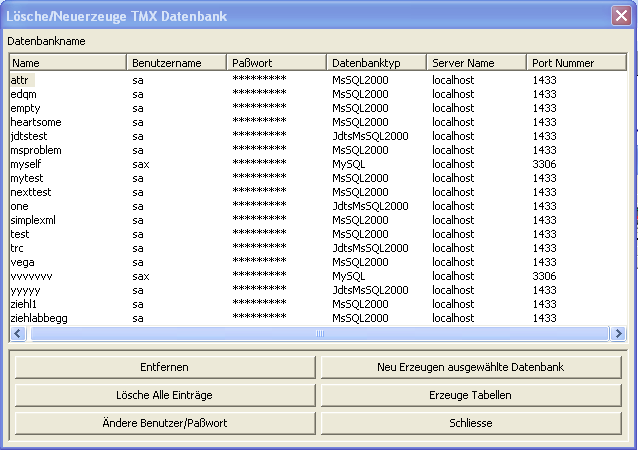The image size is (638, 450).
Task: Click the scroll right arrow
Action: click(x=617, y=333)
